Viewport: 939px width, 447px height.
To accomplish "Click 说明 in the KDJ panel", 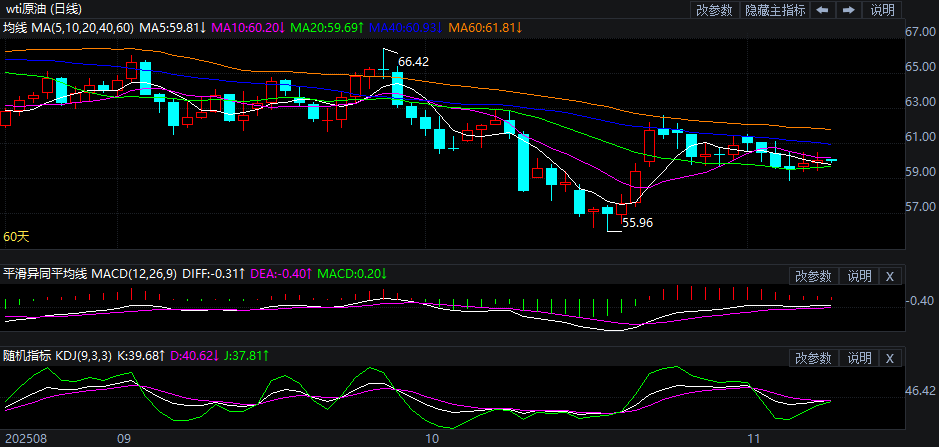I will (x=859, y=358).
